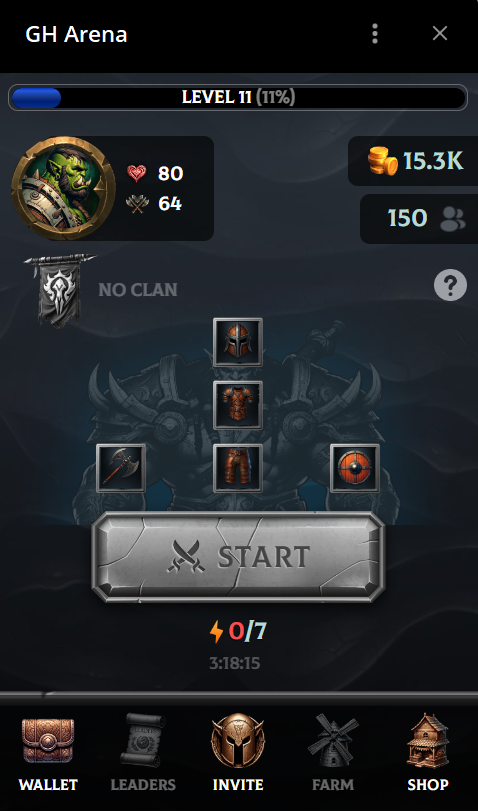Viewport: 478px width, 812px height.
Task: Open the Invite tab
Action: pyautogui.click(x=238, y=752)
